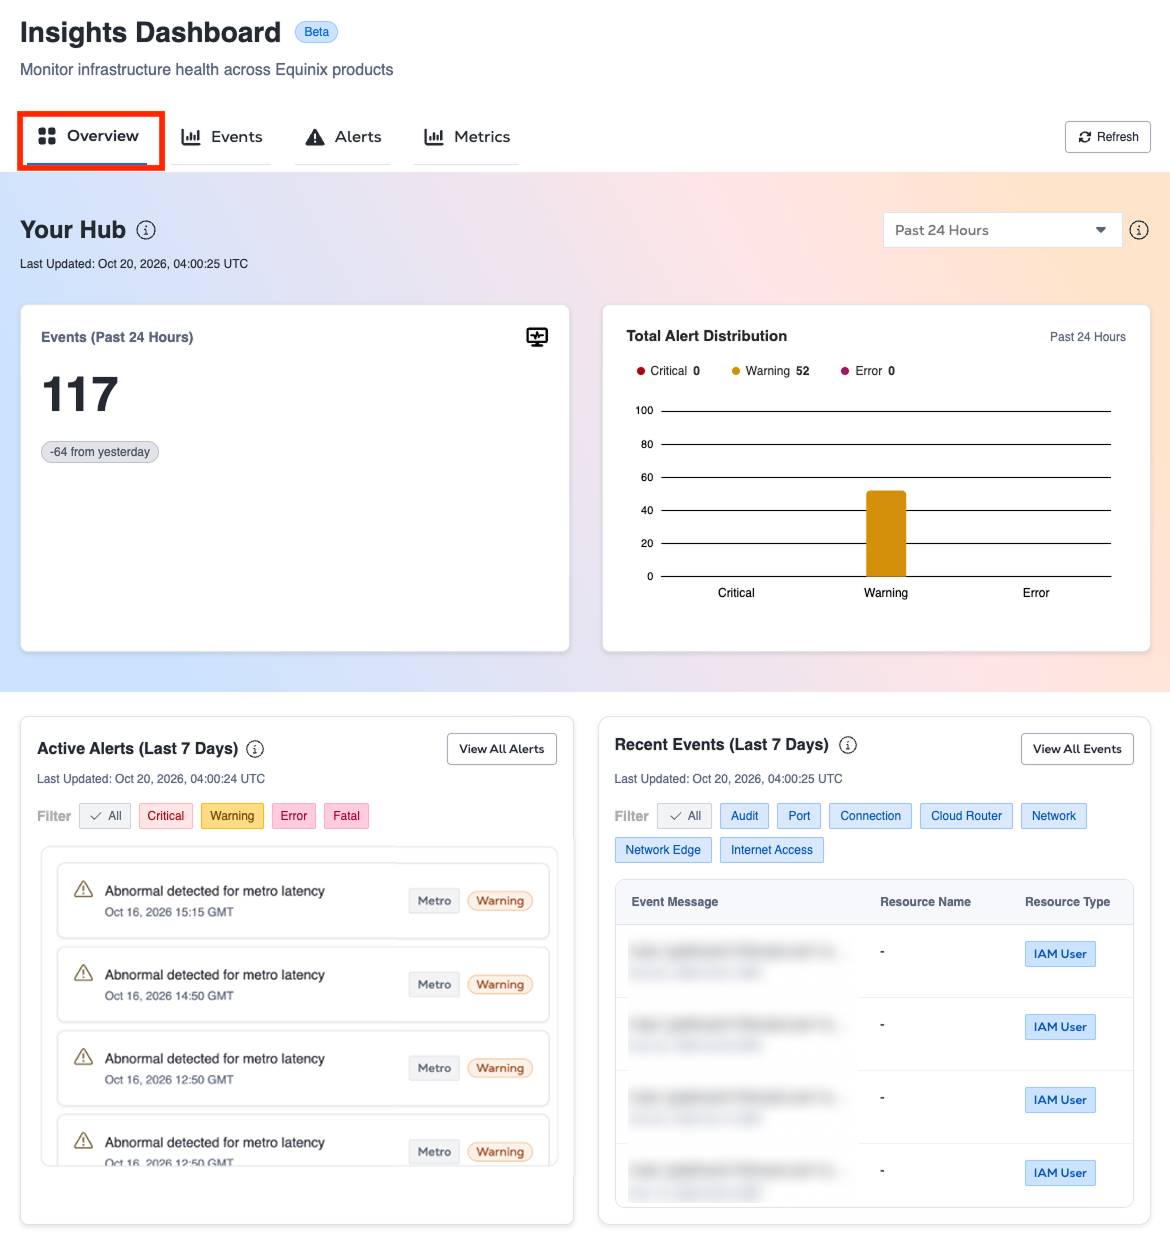
Task: Toggle the Critical alert filter chip
Action: [166, 816]
